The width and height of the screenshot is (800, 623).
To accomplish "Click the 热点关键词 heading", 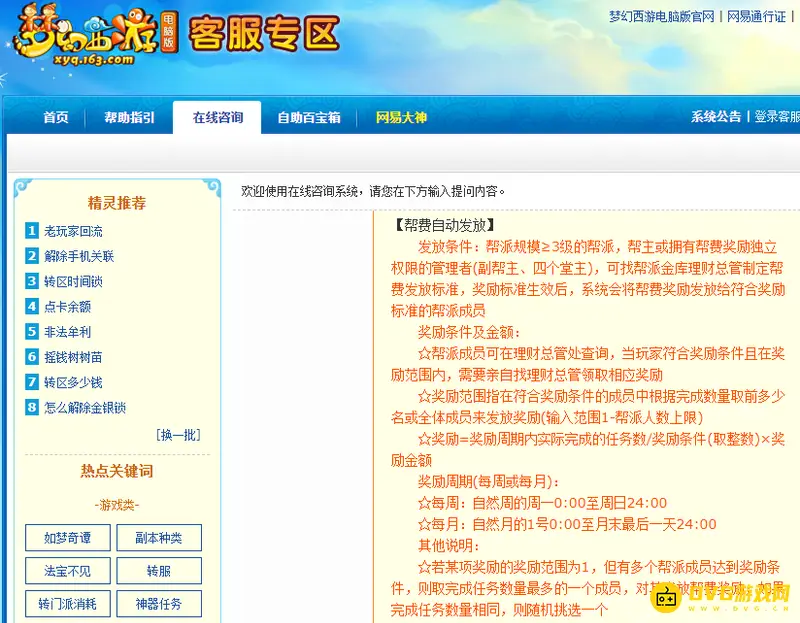I will tap(117, 471).
